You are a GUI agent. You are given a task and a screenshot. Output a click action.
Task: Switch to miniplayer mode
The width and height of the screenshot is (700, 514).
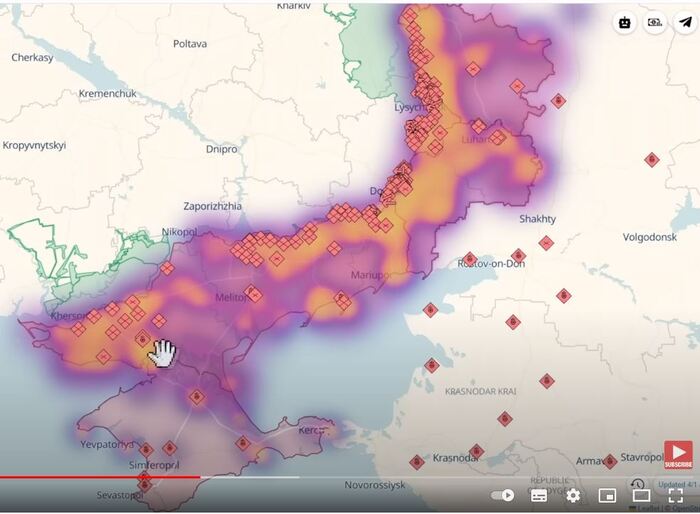click(607, 495)
